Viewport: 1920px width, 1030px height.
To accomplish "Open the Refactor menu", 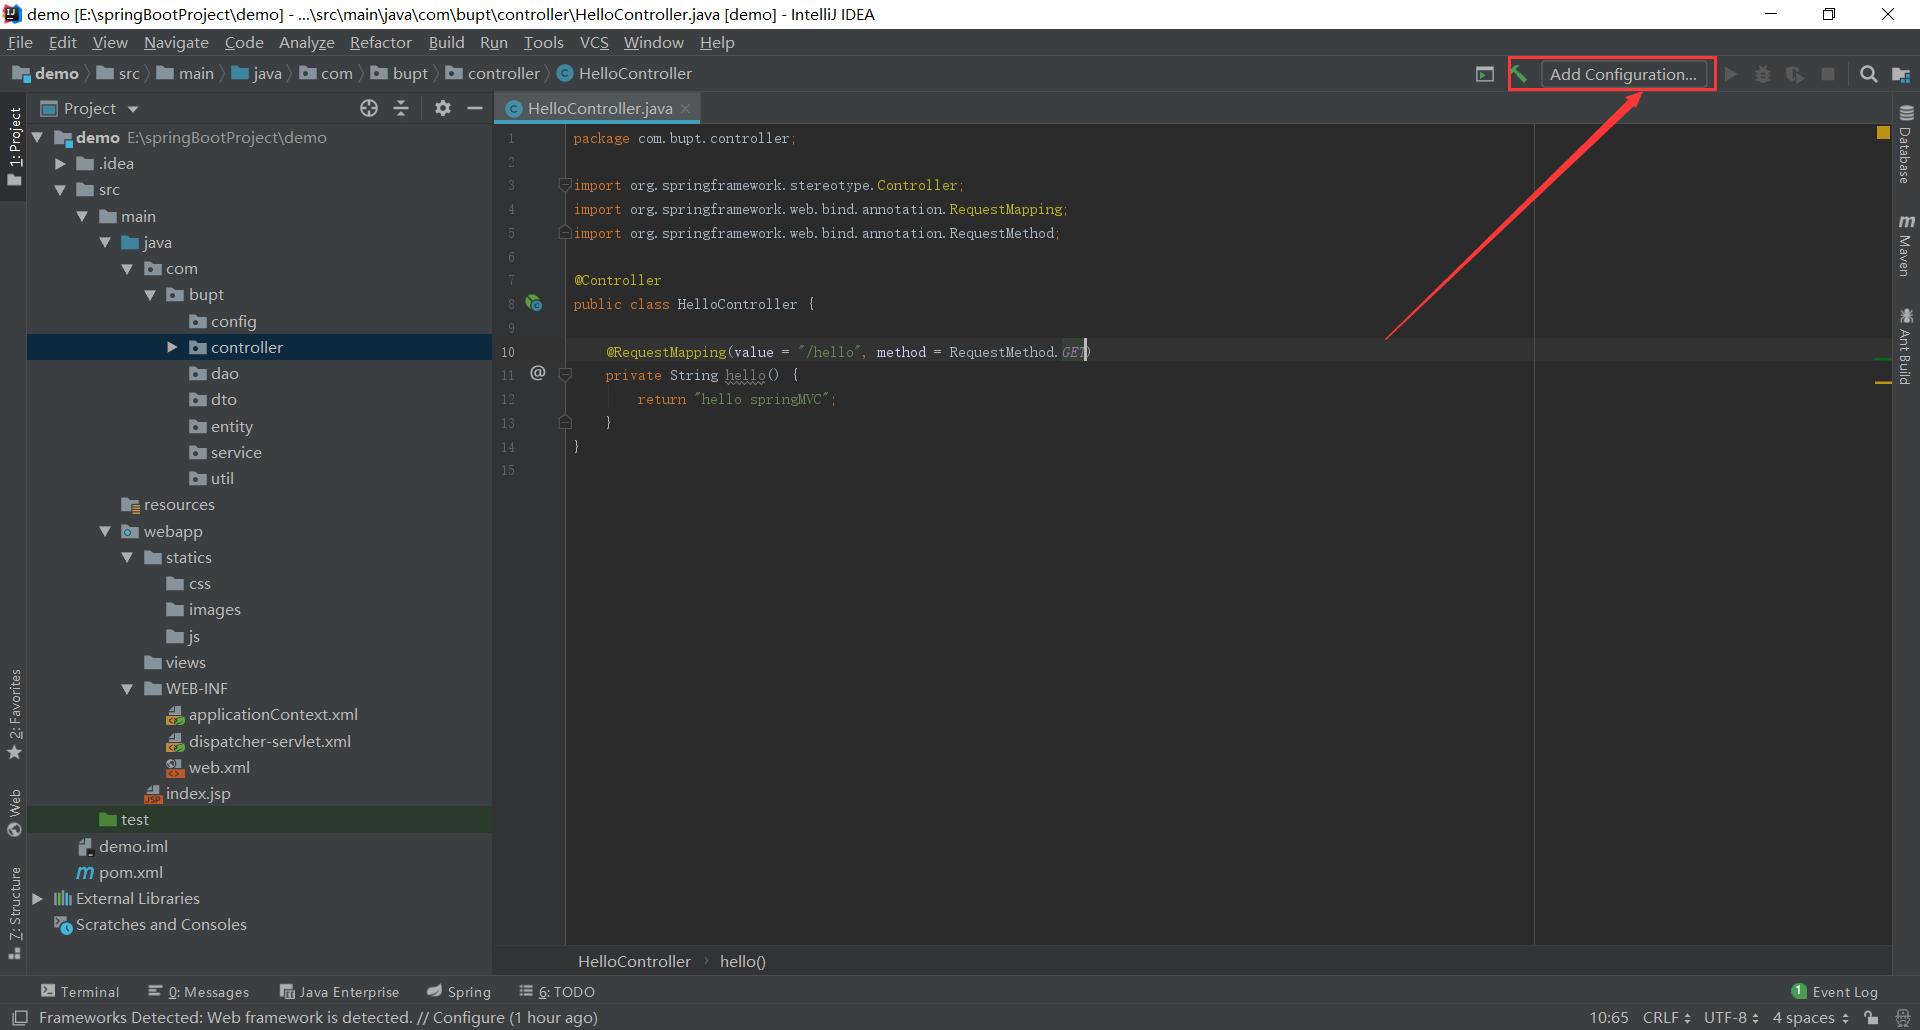I will pyautogui.click(x=380, y=42).
